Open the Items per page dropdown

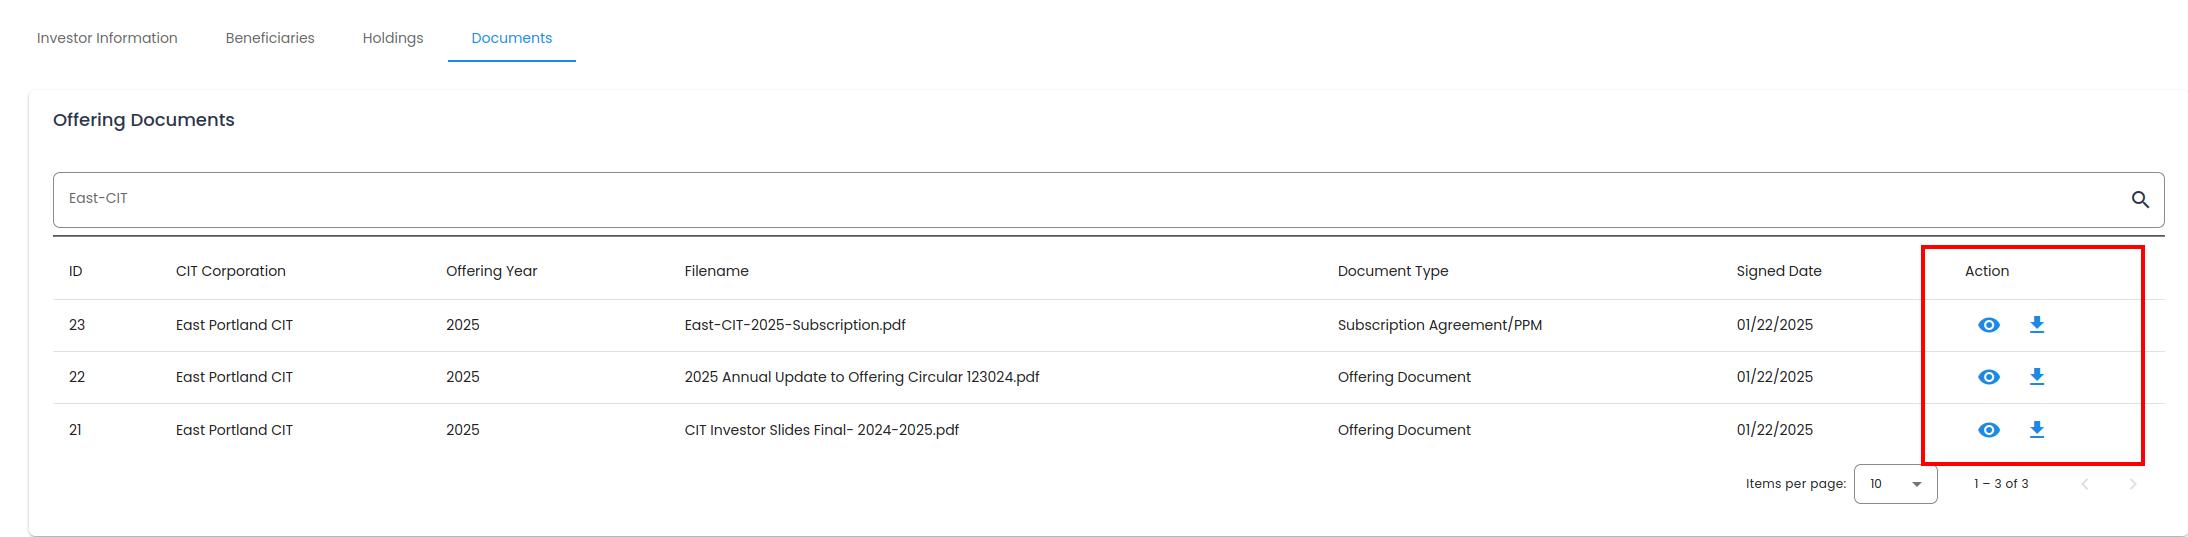(x=1895, y=484)
